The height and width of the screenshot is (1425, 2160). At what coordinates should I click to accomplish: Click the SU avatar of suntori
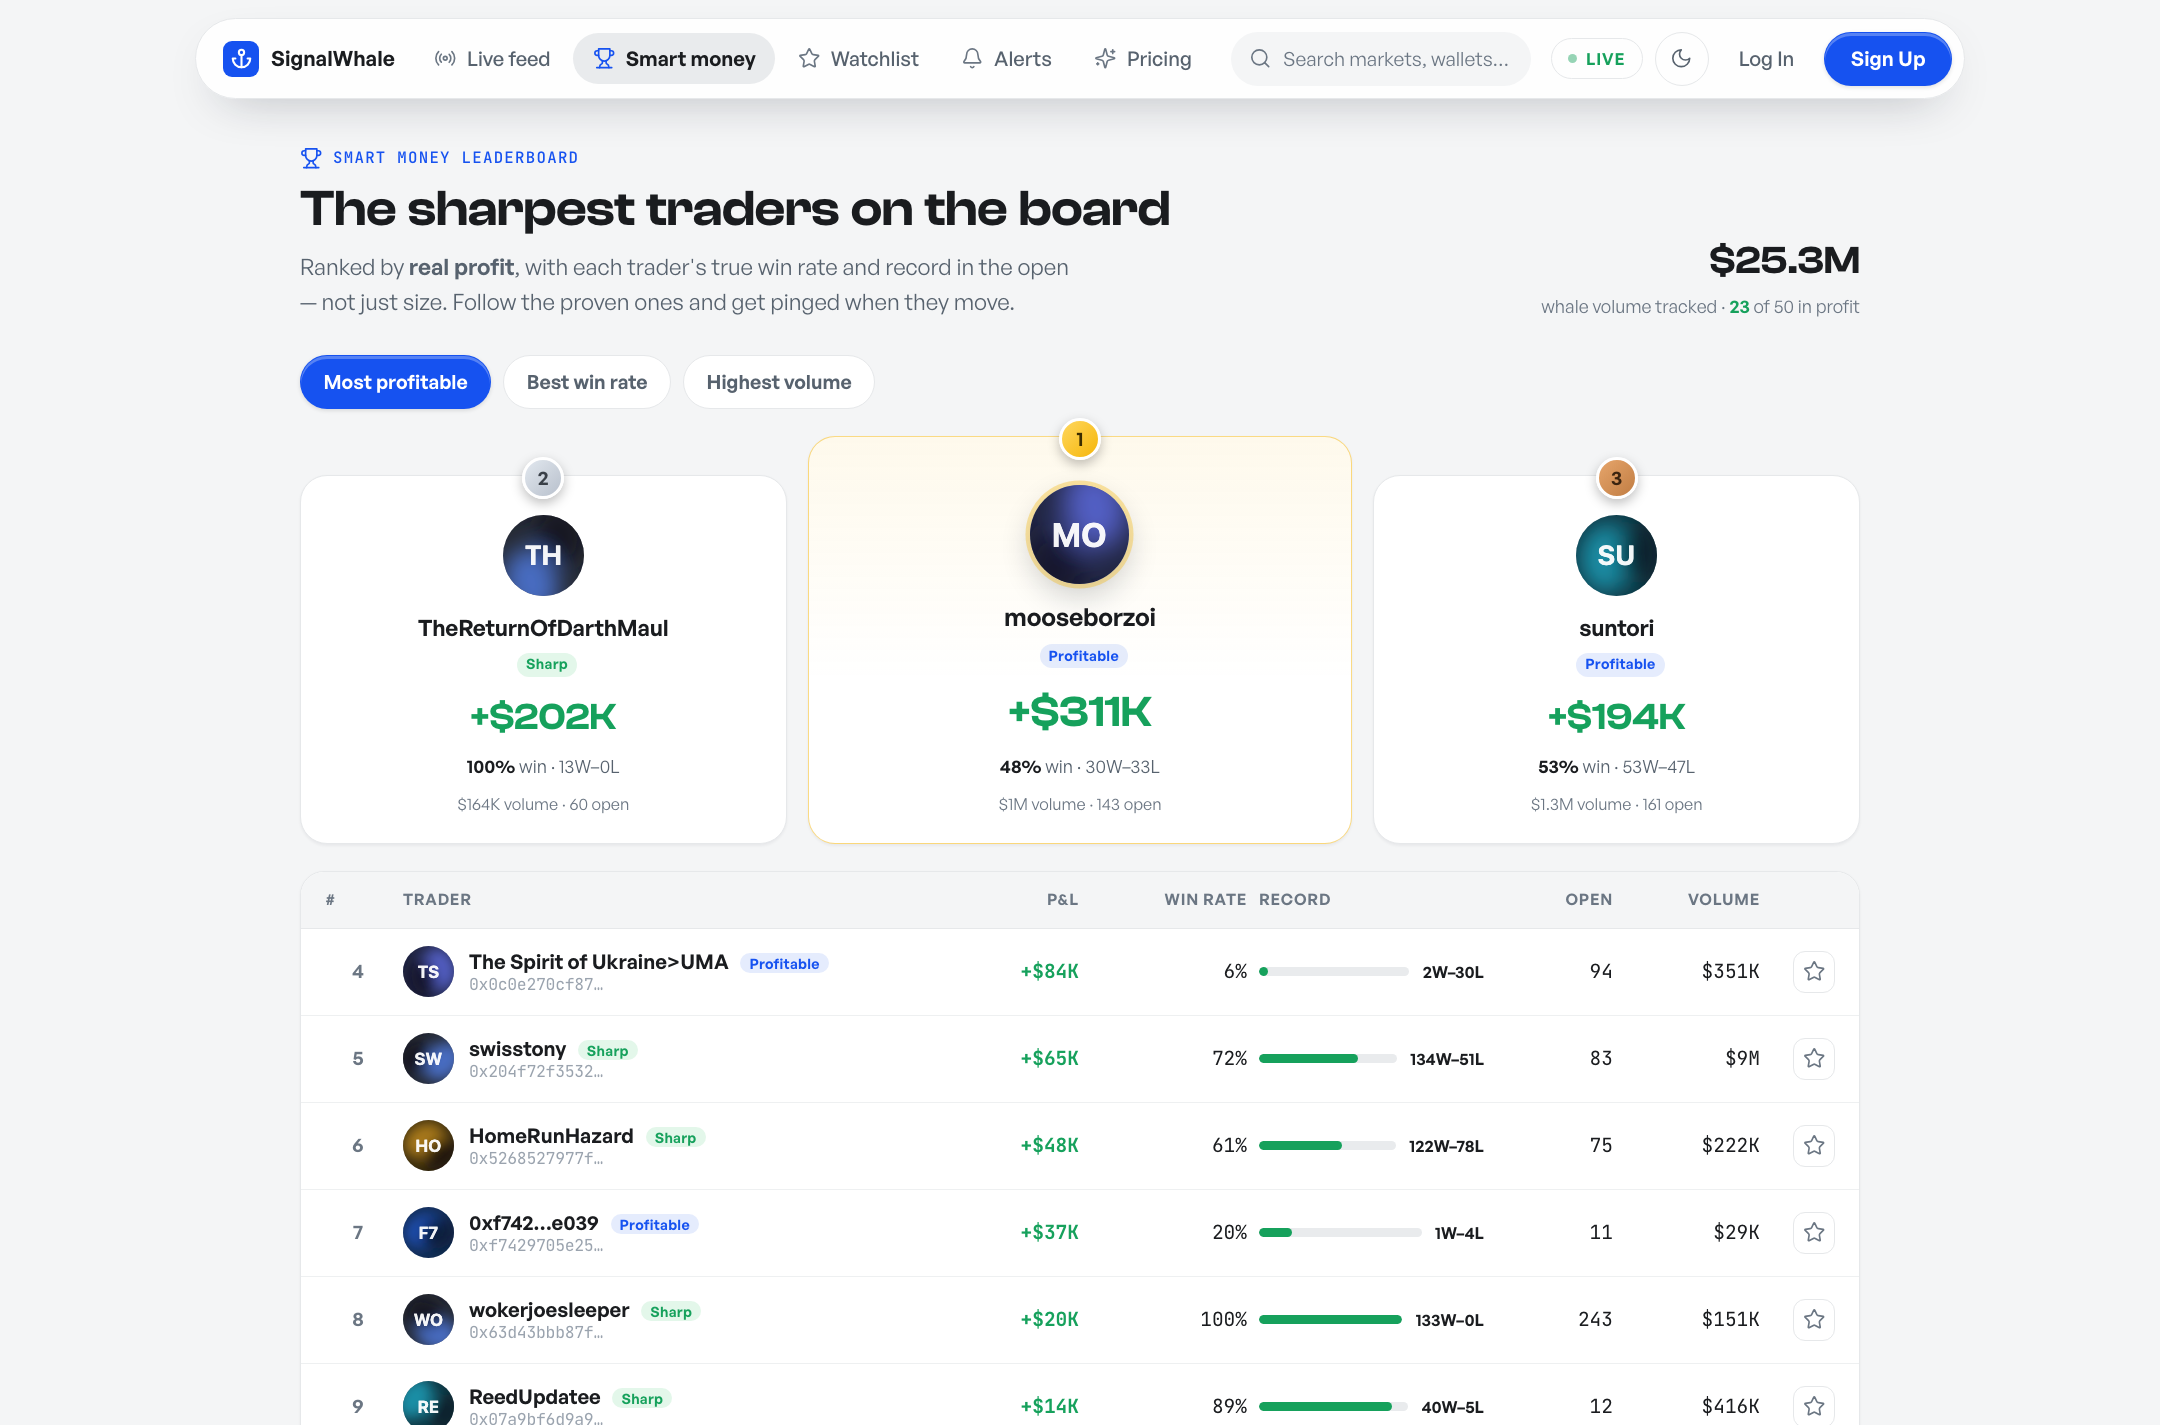pyautogui.click(x=1616, y=555)
